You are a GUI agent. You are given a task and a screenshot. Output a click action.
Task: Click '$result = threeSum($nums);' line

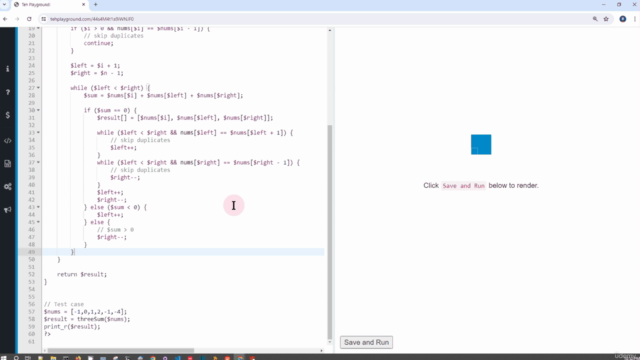(87, 319)
